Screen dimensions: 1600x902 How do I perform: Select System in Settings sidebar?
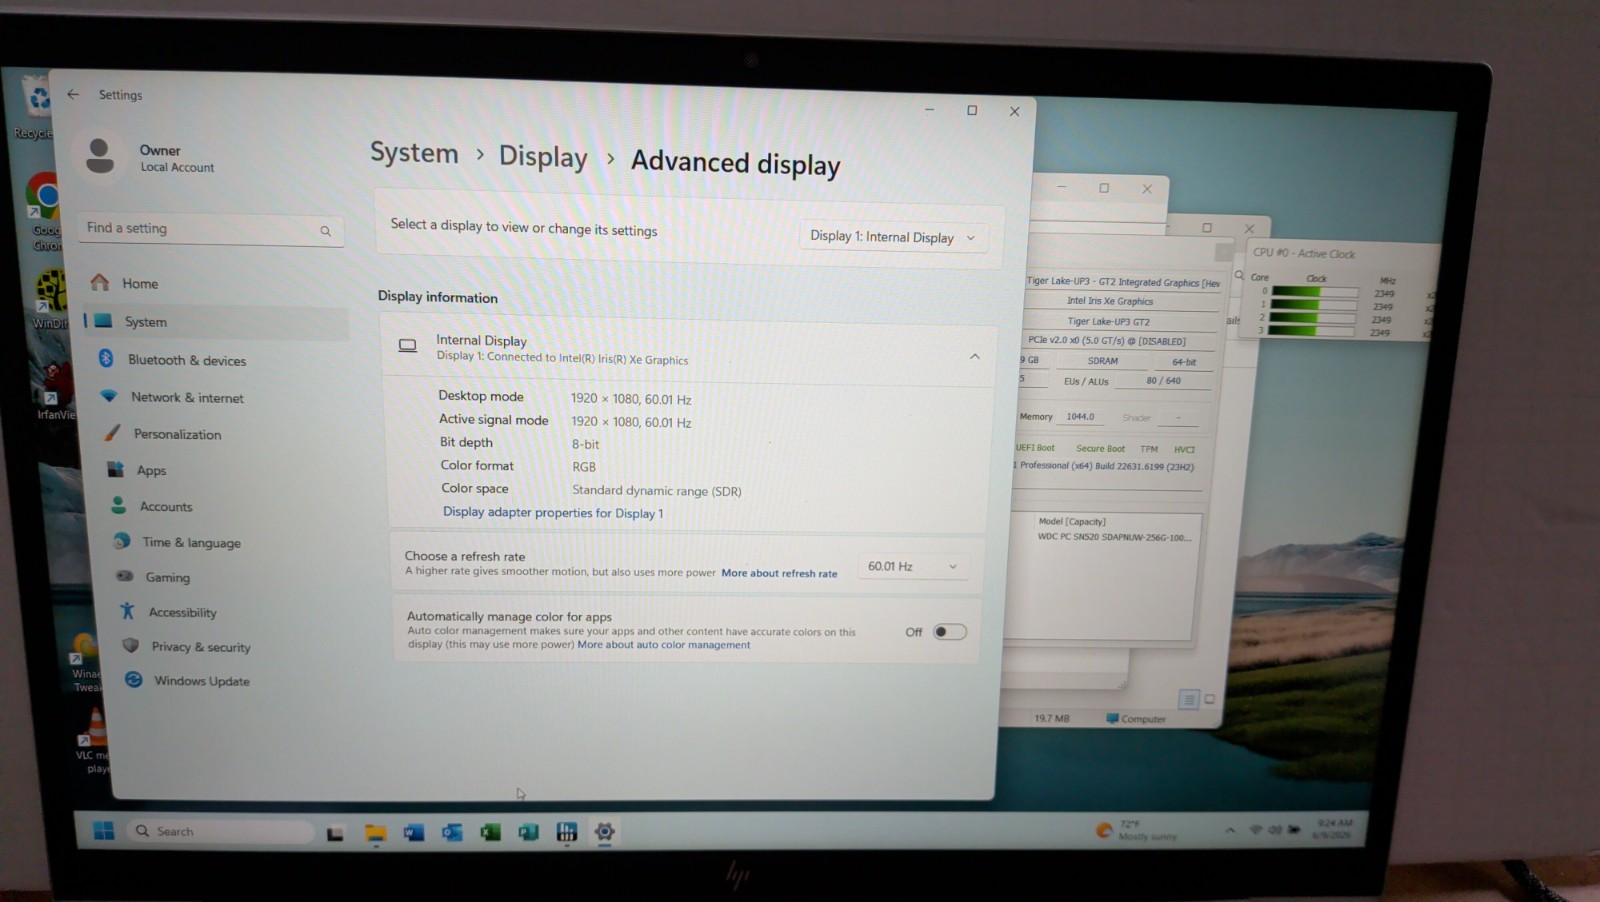tap(215, 321)
